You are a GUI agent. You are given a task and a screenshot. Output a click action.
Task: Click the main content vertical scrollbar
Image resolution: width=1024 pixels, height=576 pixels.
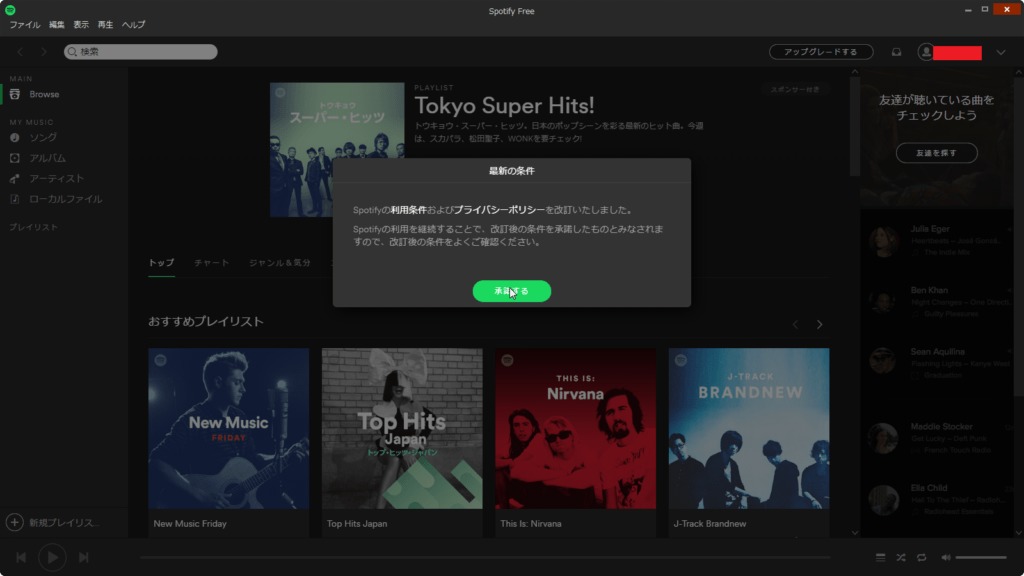(x=855, y=127)
